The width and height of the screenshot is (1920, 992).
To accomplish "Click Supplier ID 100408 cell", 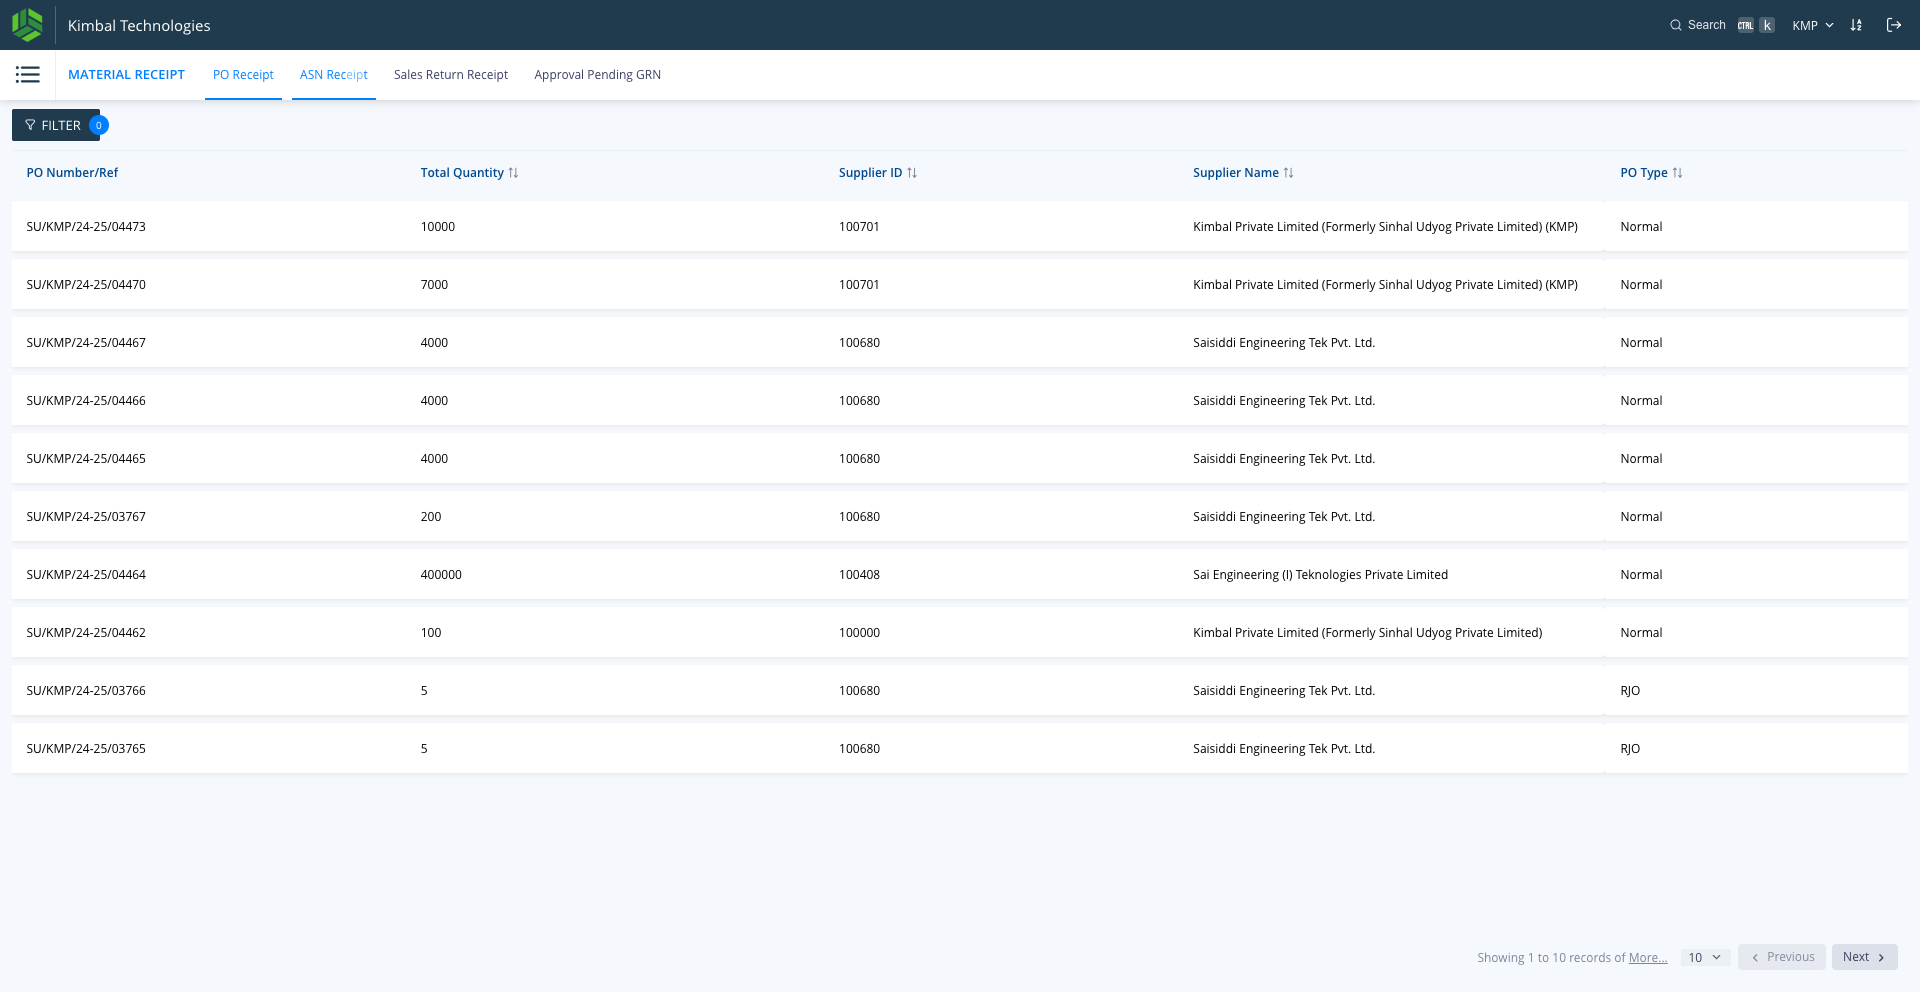I will pyautogui.click(x=859, y=575).
